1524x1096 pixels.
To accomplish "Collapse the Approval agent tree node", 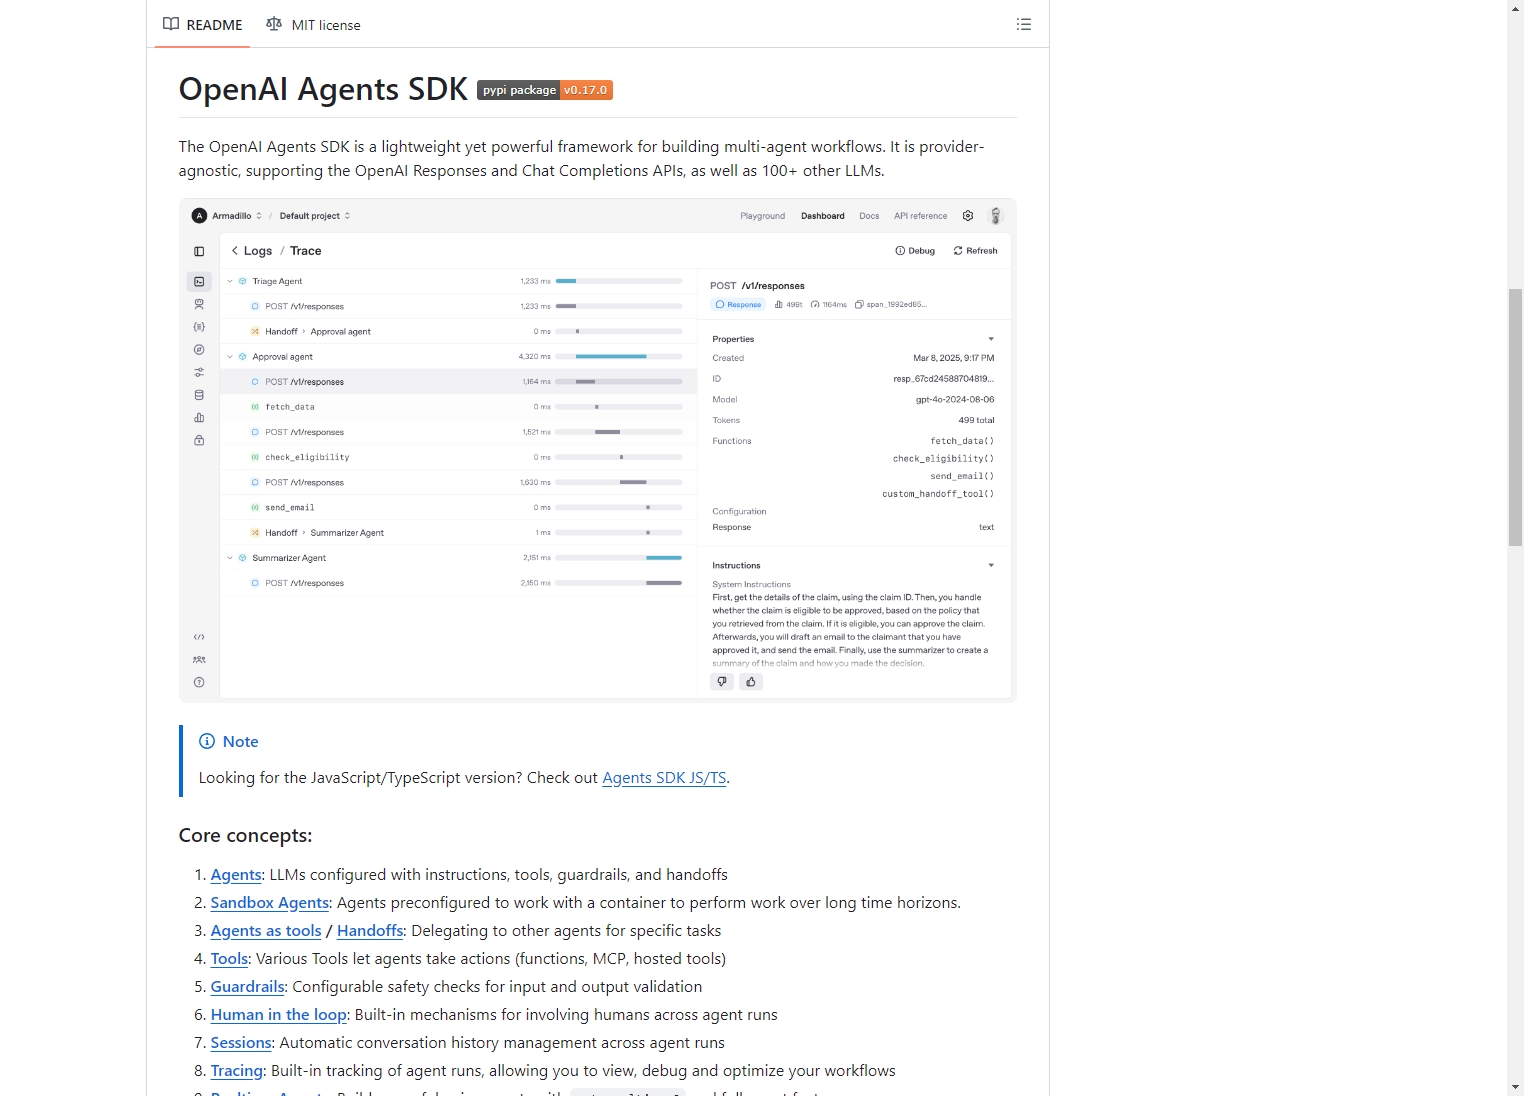I will tap(230, 357).
